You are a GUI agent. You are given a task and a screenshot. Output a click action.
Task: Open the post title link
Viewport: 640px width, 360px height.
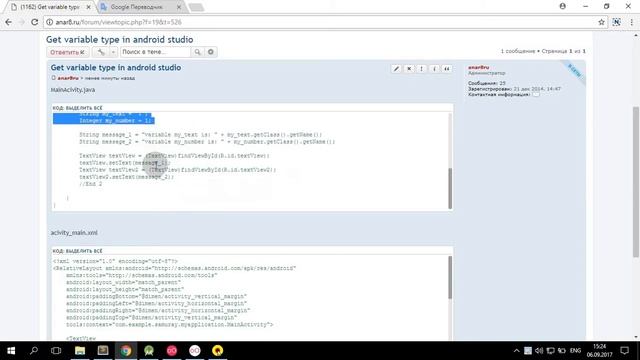pos(116,68)
